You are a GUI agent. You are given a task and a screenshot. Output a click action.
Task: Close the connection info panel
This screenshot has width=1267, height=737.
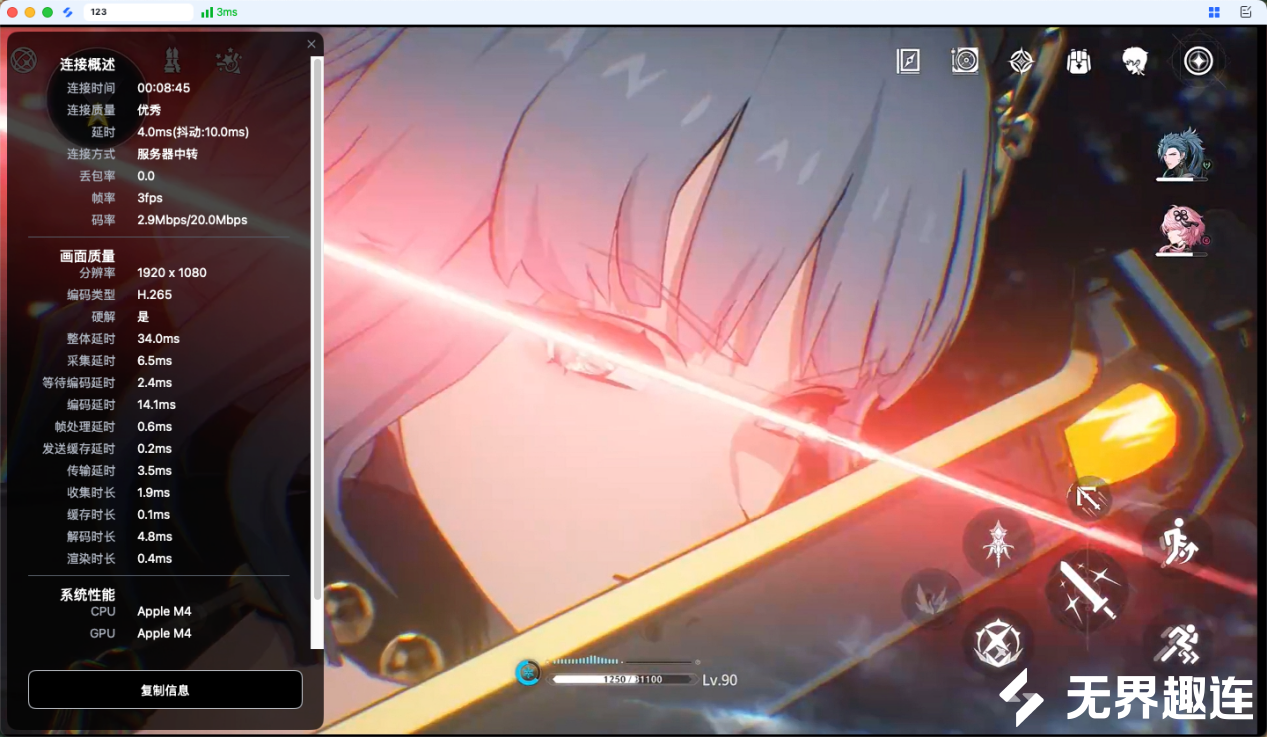pos(311,44)
